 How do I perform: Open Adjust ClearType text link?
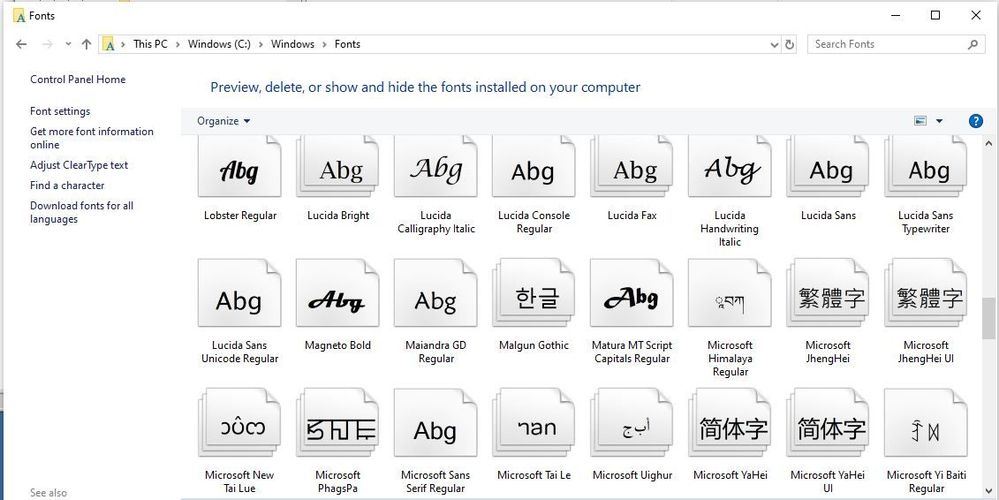coord(79,165)
